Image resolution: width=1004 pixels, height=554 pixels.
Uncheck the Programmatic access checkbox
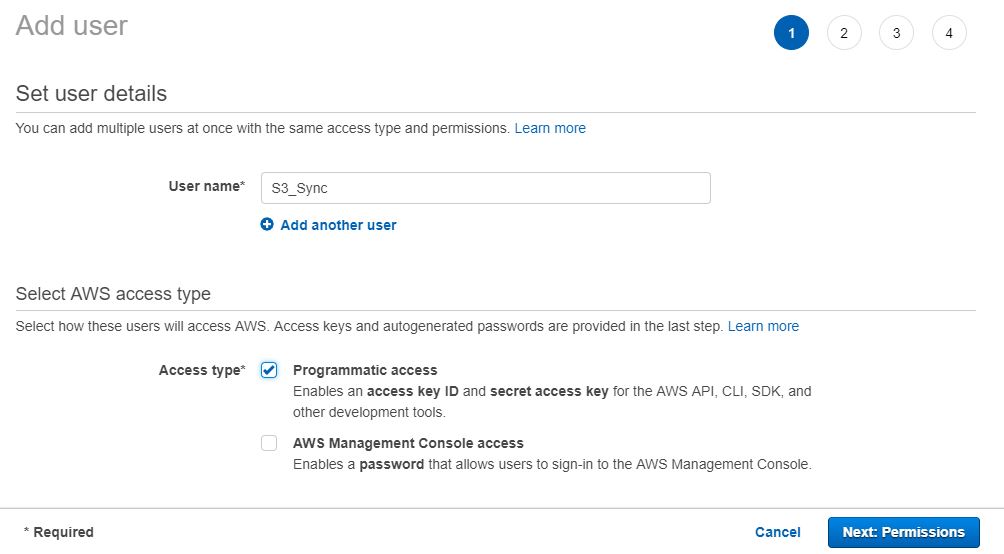(269, 370)
